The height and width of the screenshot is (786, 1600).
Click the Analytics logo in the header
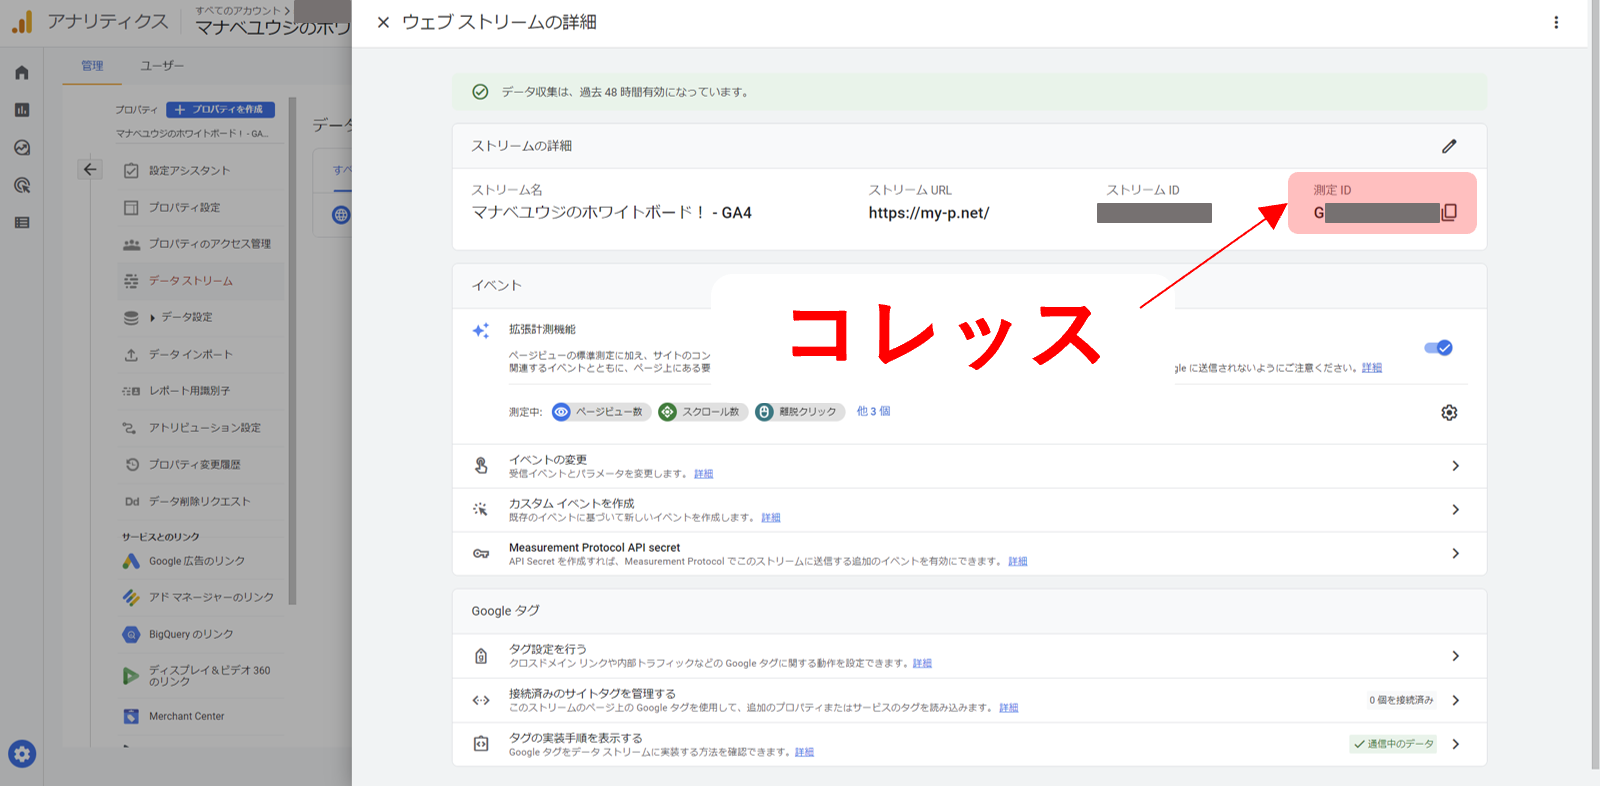point(22,21)
